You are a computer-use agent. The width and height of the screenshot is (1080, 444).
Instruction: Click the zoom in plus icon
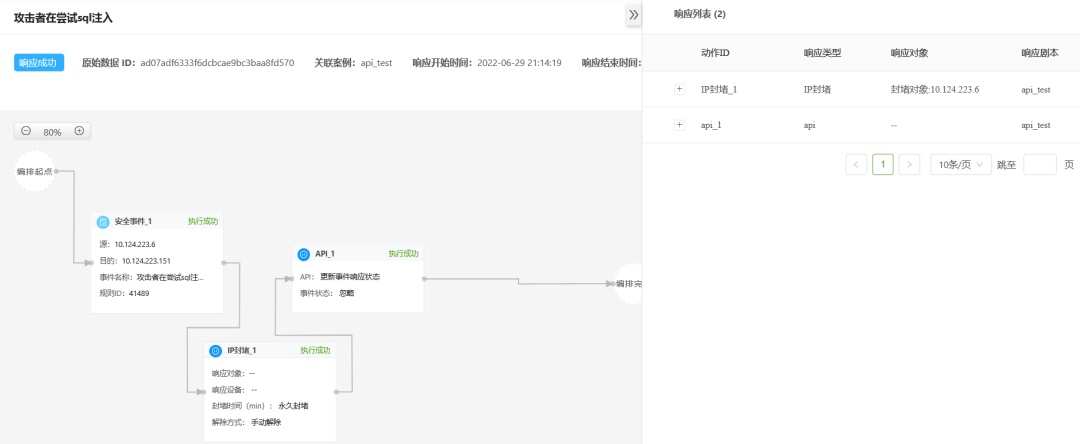79,131
